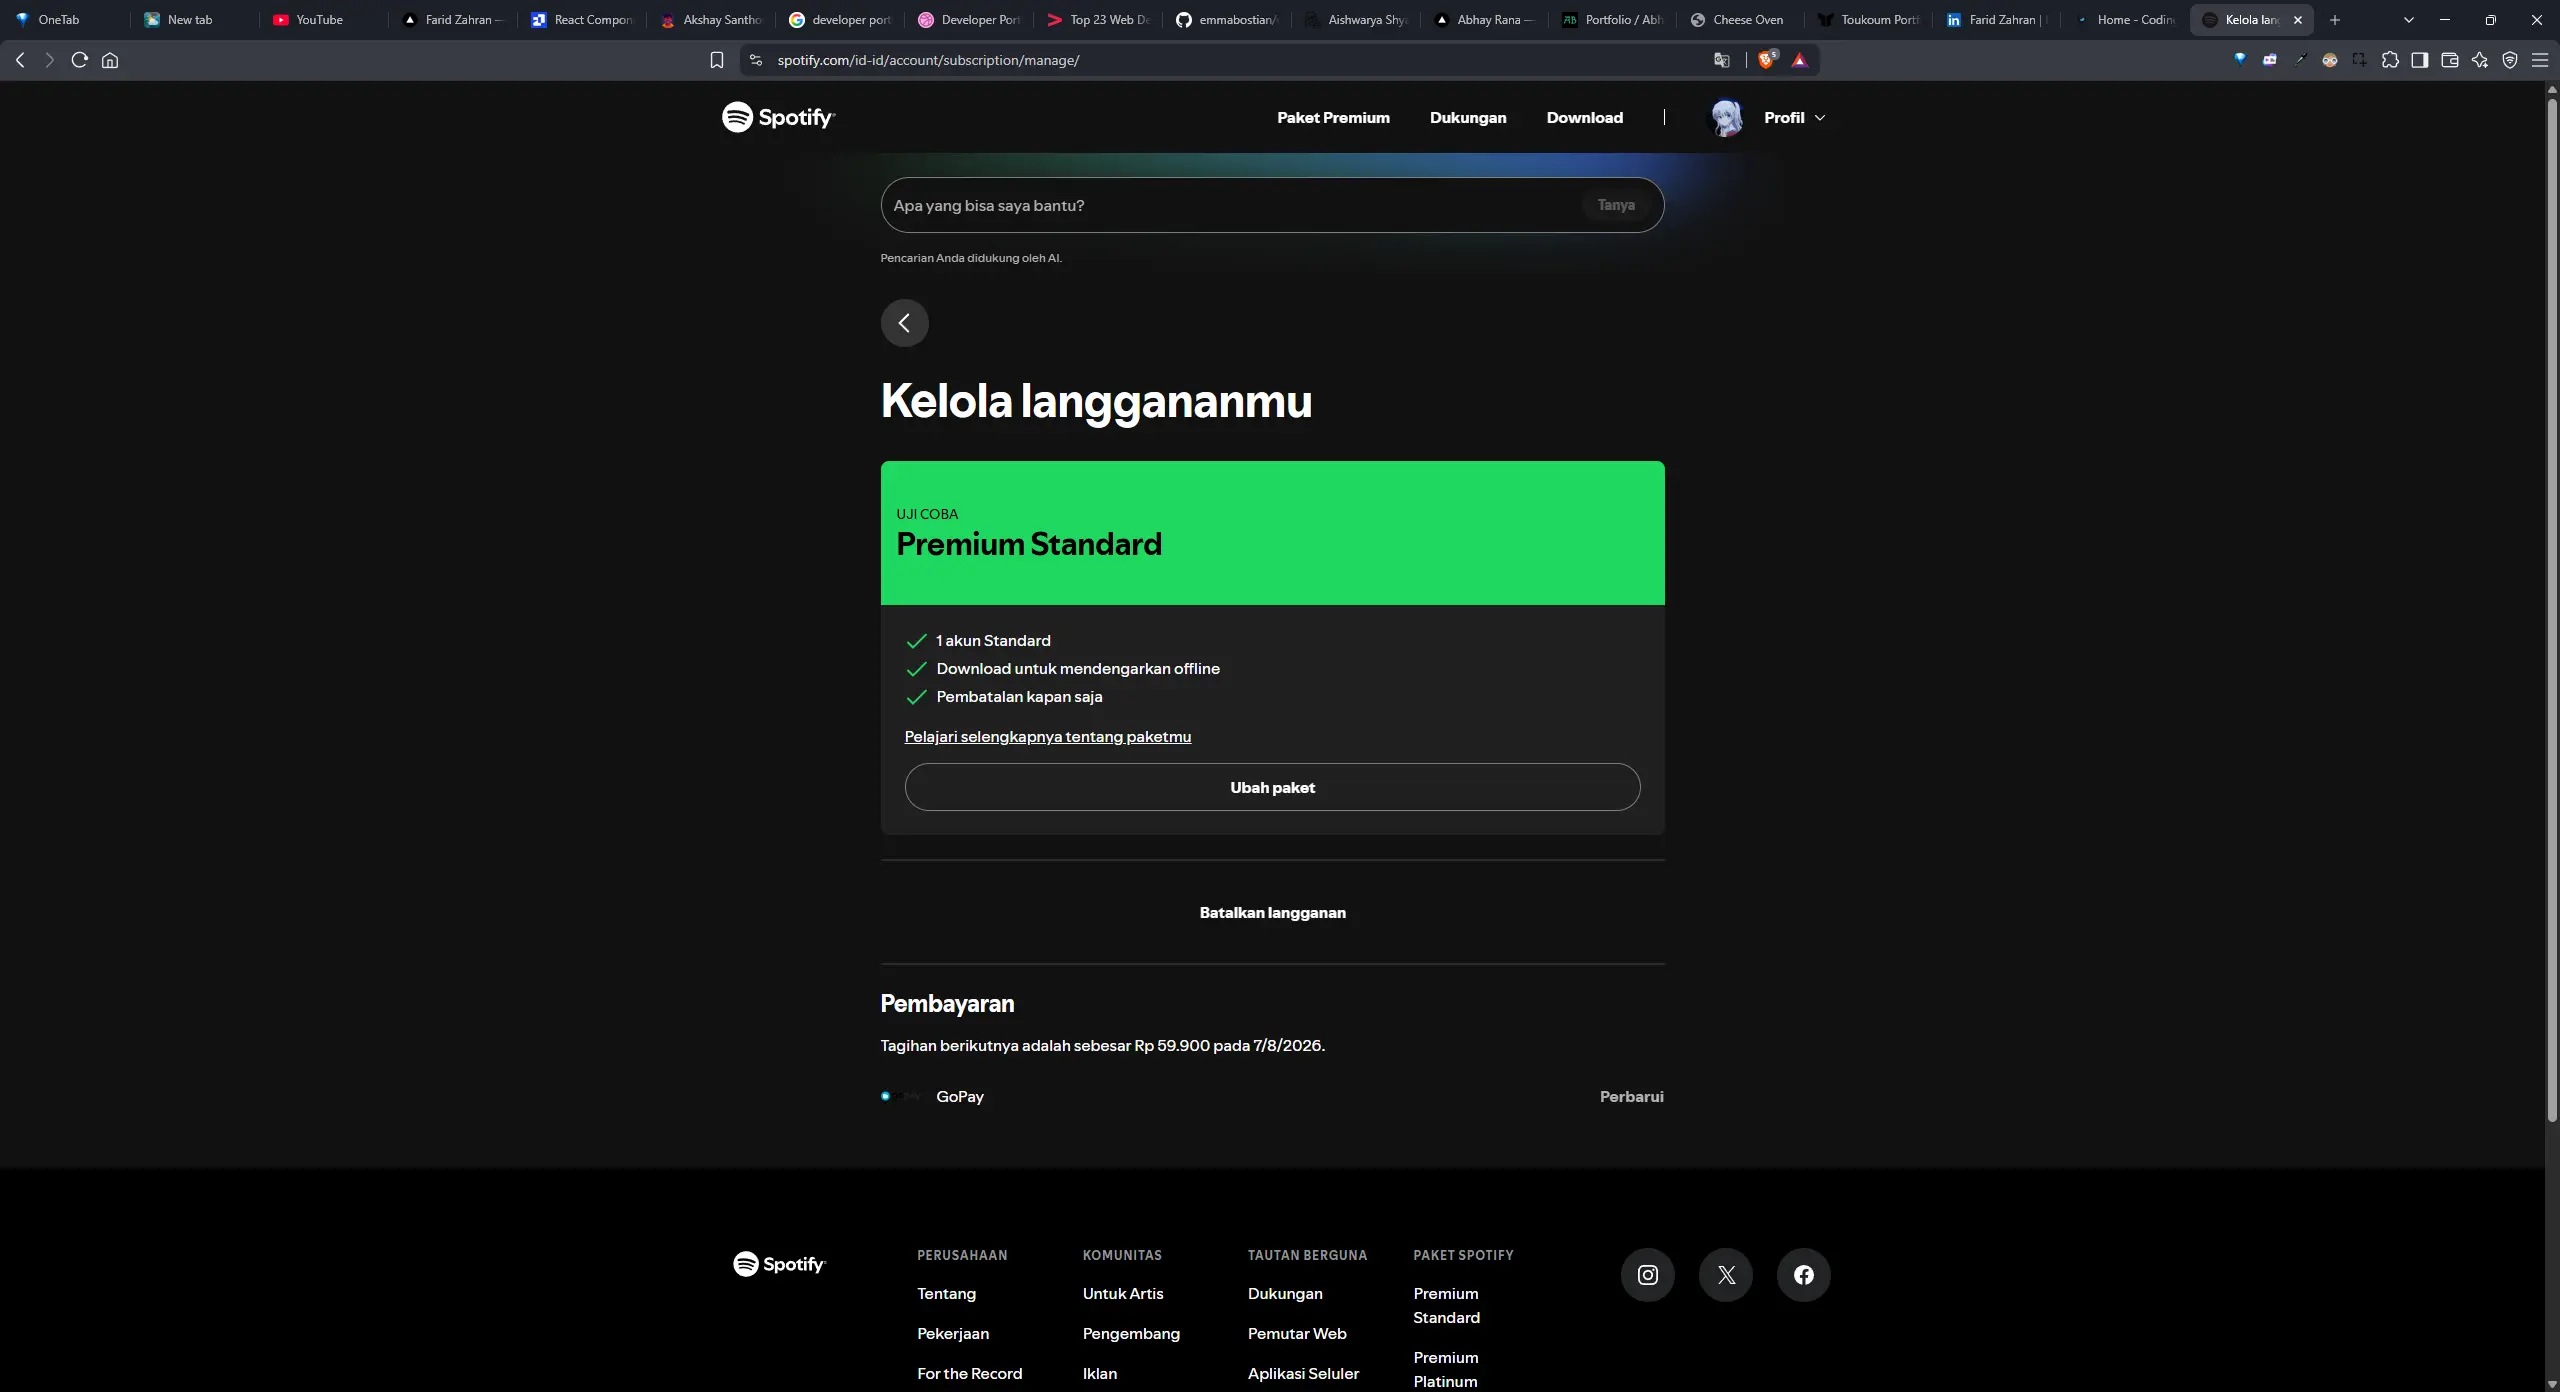Click the profile avatar picture
This screenshot has width=2560, height=1392.
[x=1726, y=118]
